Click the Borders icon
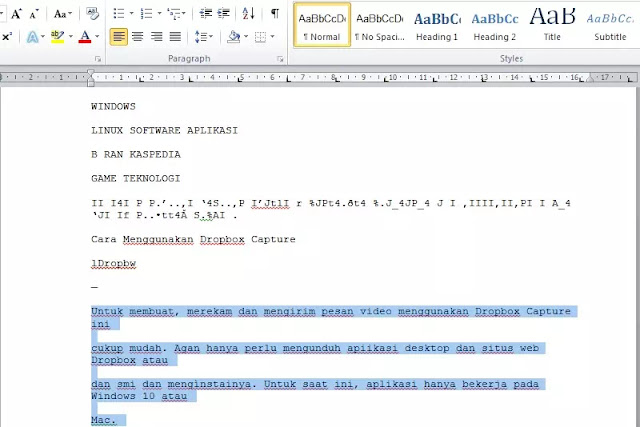Viewport: 640px width, 427px height. coord(260,37)
